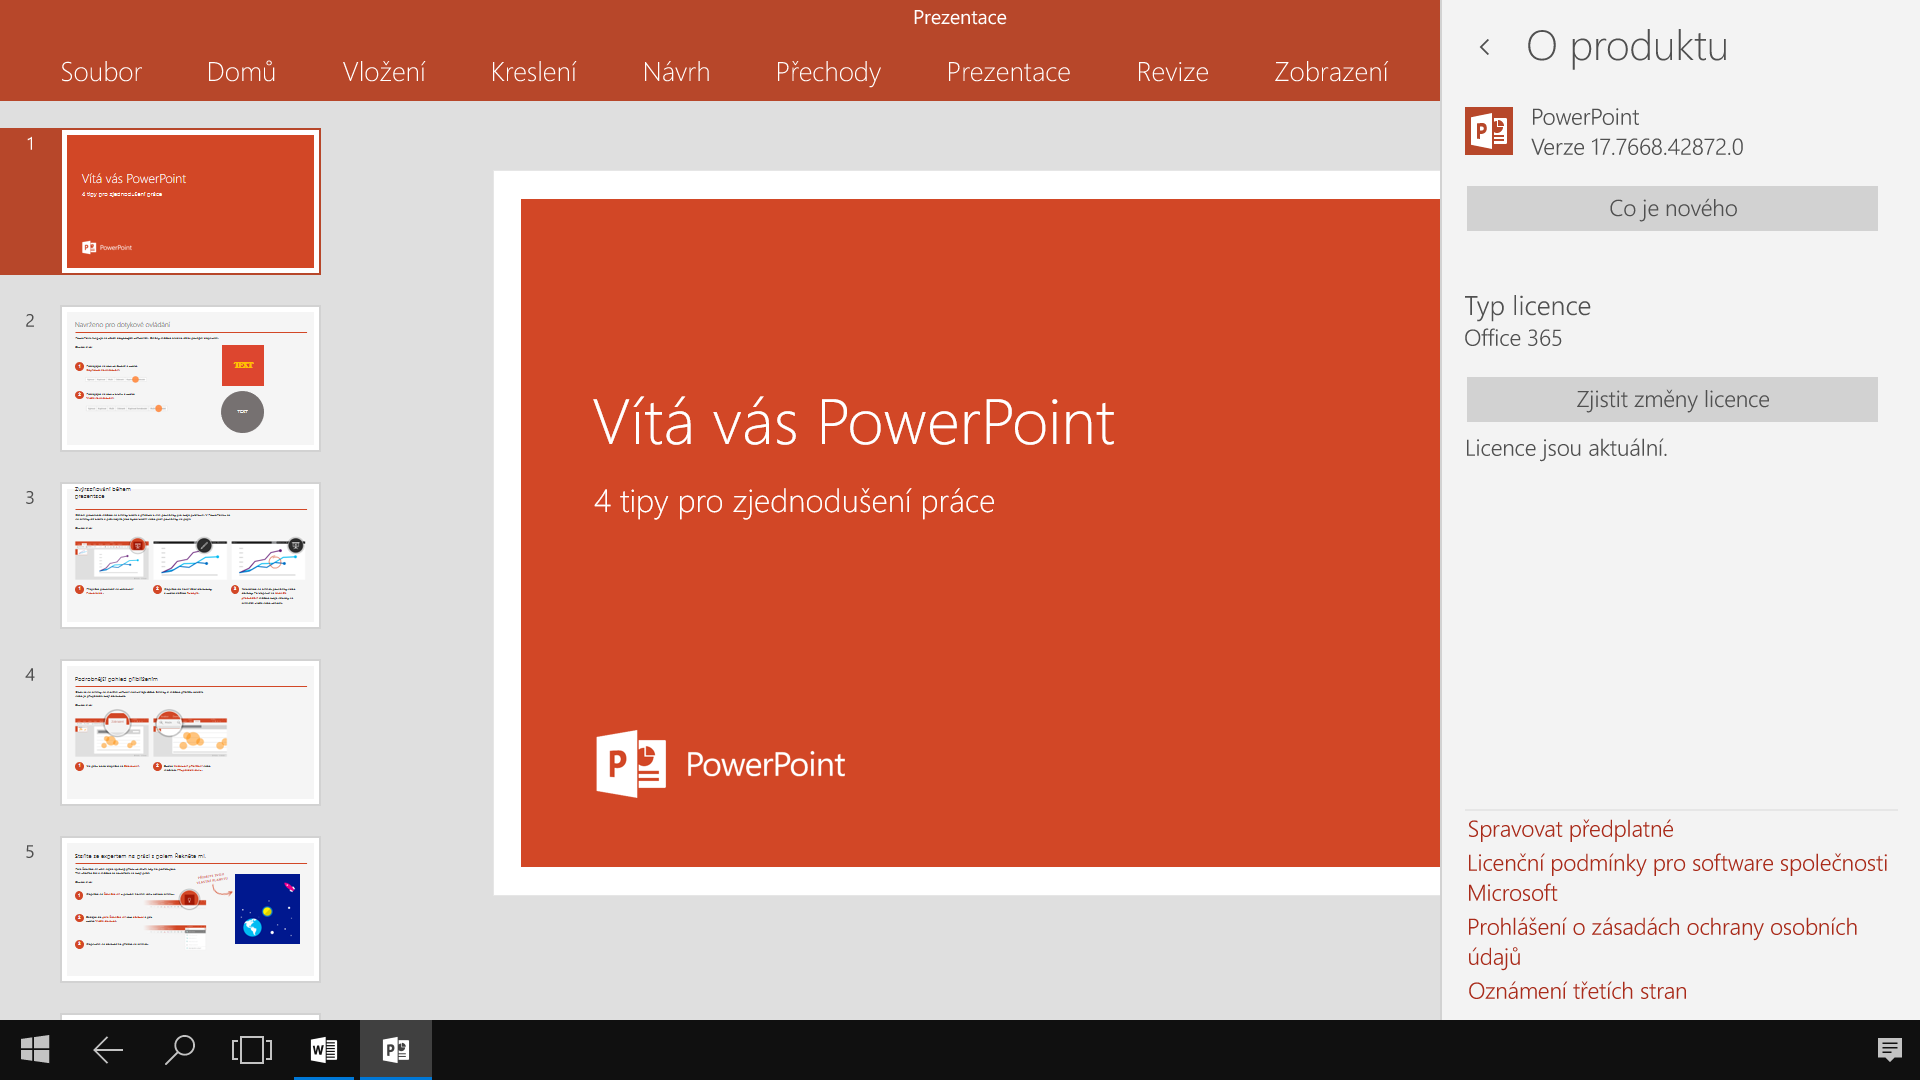Open the taskbar search magnifier
Viewport: 1920px width, 1080px height.
coord(179,1049)
